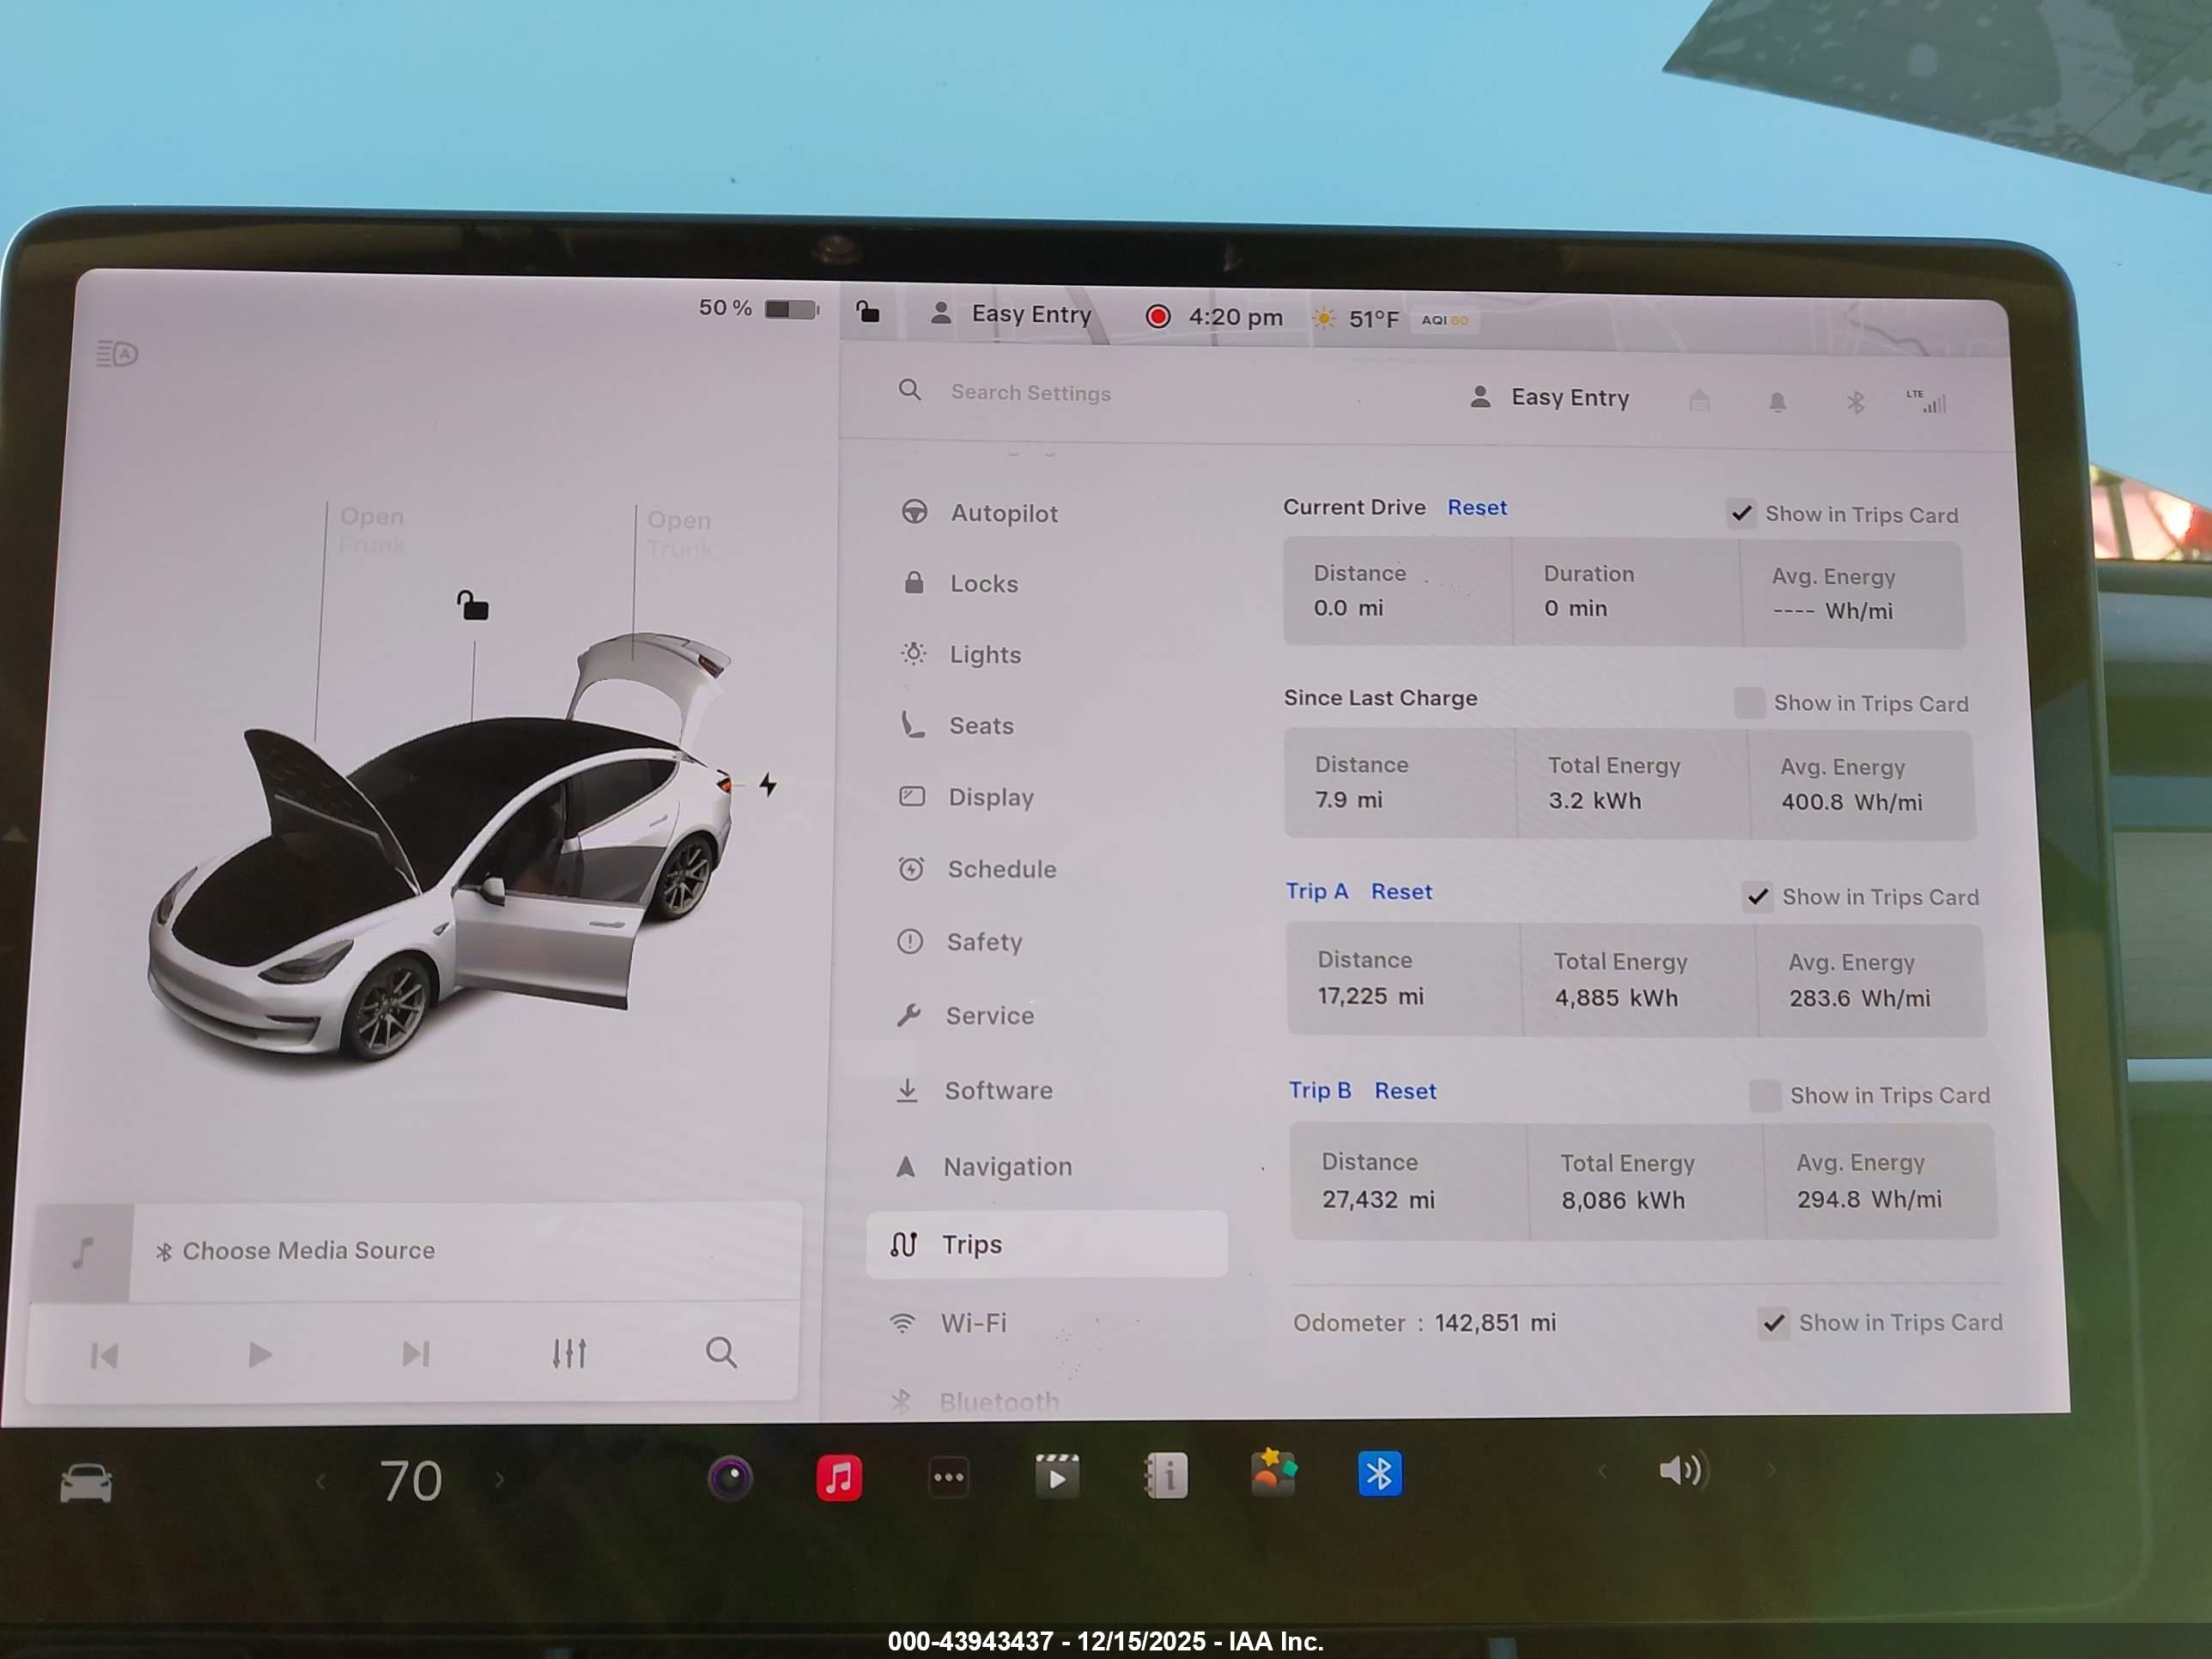Image resolution: width=2212 pixels, height=1659 pixels.
Task: Uncheck Trip A Show in Trips Card
Action: pos(1757,897)
